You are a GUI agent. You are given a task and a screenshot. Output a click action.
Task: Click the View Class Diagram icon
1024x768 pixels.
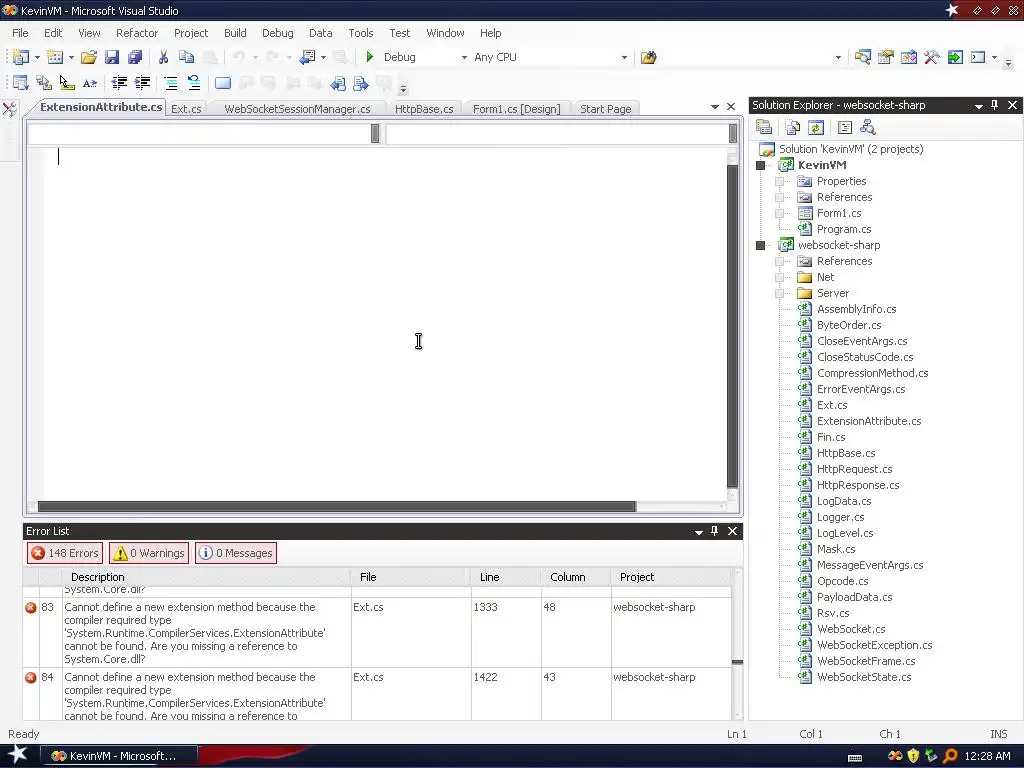coord(868,127)
